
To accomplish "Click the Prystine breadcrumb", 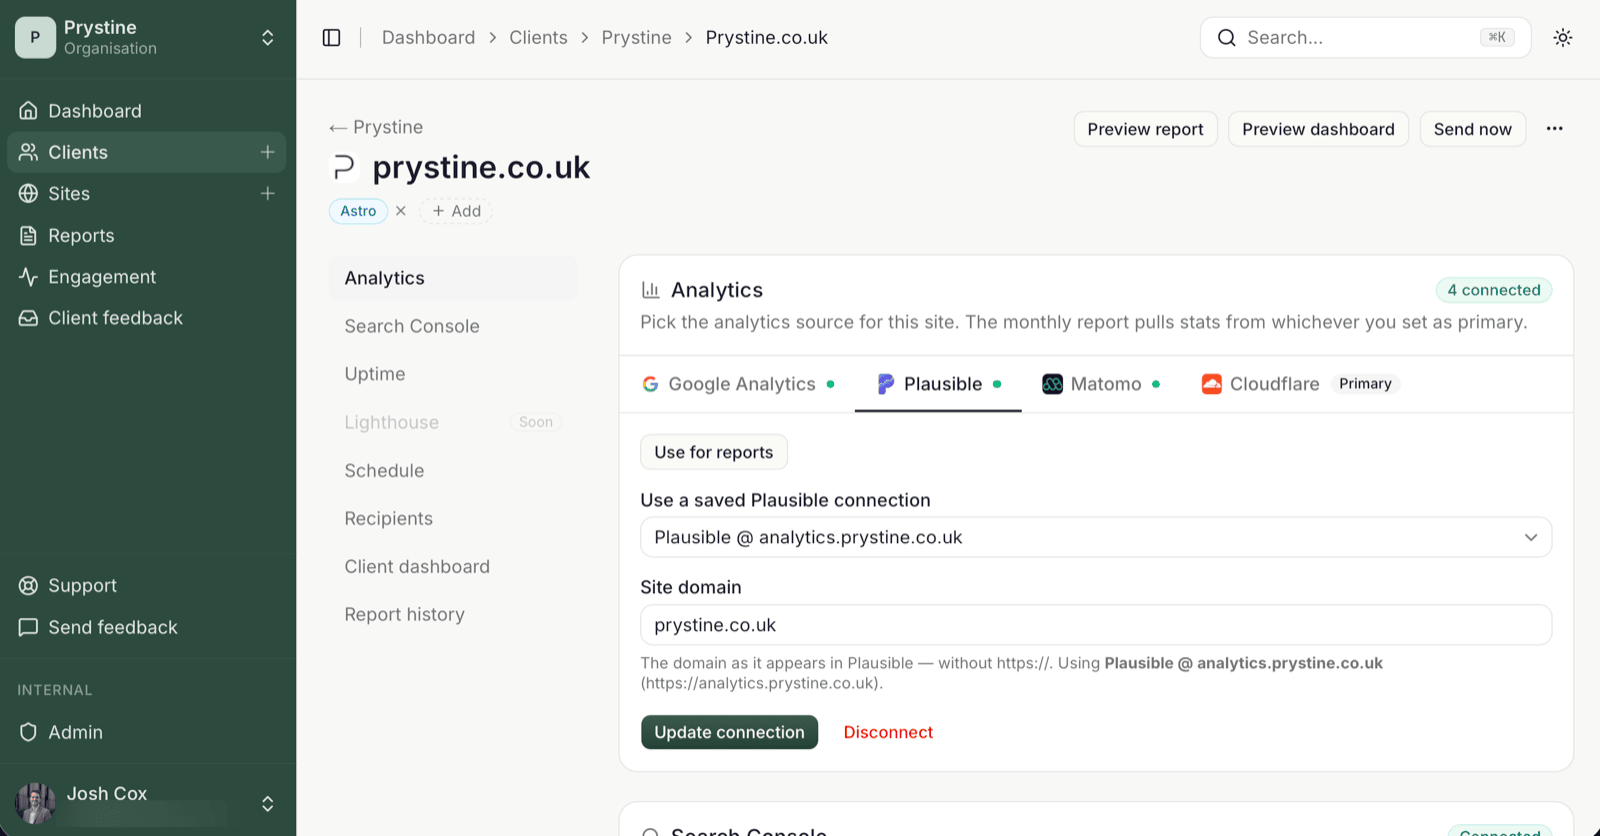I will [636, 38].
